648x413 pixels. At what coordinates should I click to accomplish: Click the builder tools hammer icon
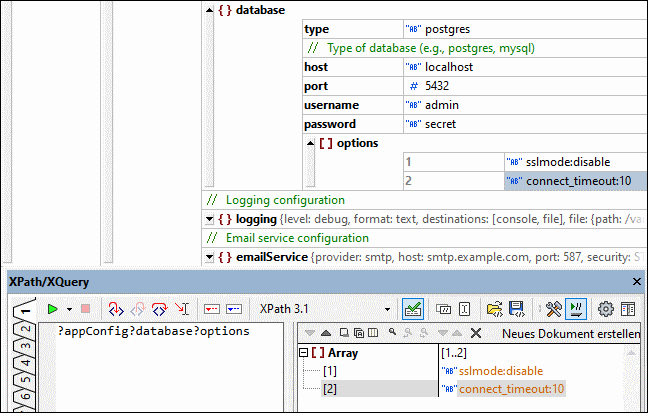pos(552,309)
